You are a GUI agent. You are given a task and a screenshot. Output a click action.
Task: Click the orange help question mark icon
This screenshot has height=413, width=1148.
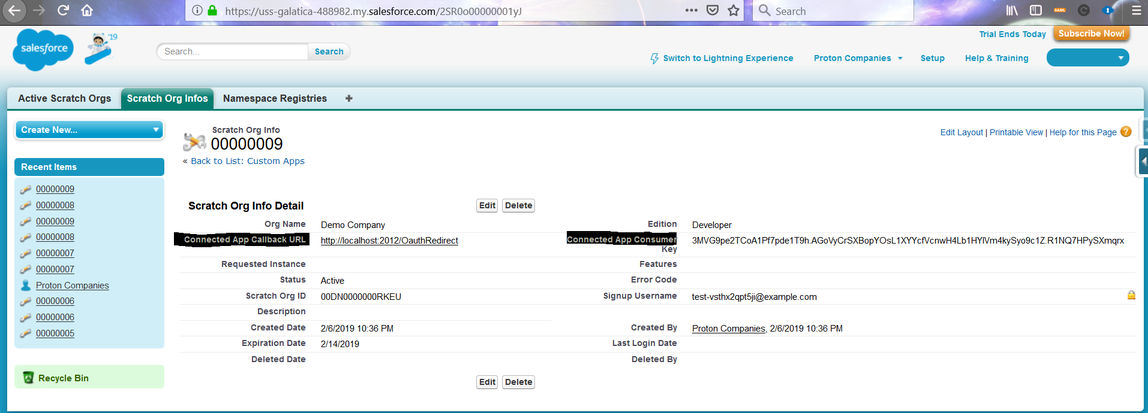click(1126, 133)
